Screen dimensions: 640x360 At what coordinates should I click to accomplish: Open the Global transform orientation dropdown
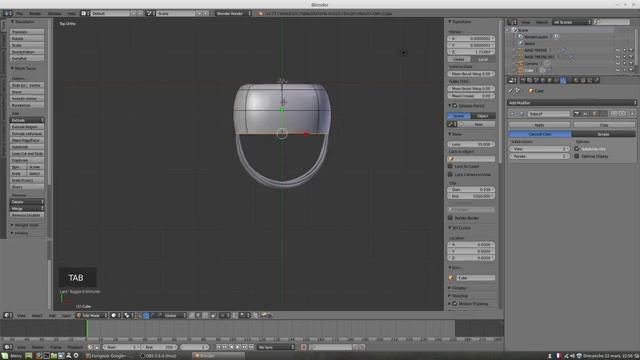(173, 315)
